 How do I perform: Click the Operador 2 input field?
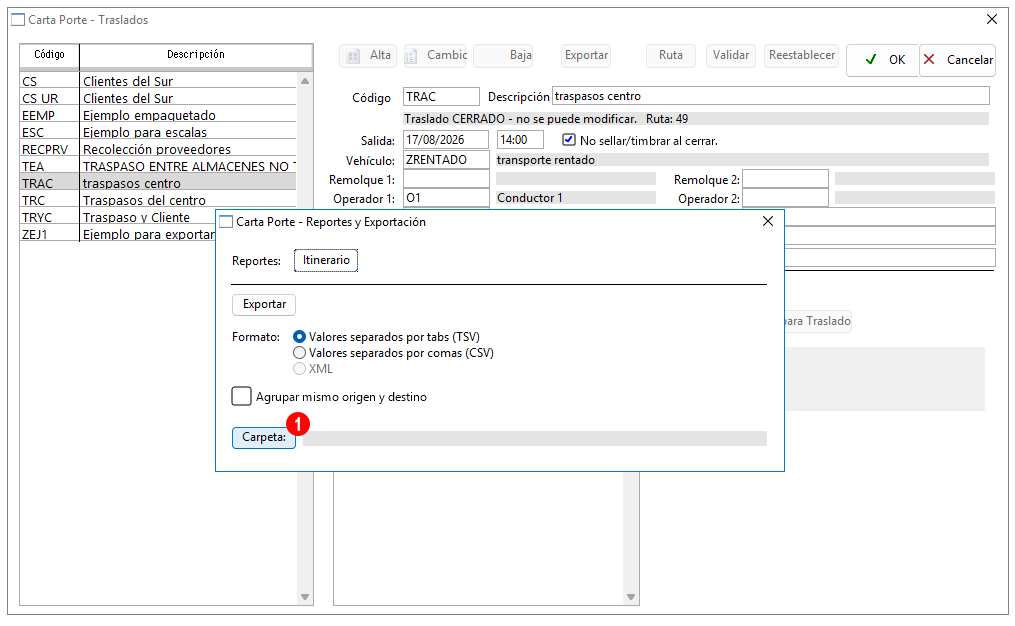tap(785, 198)
